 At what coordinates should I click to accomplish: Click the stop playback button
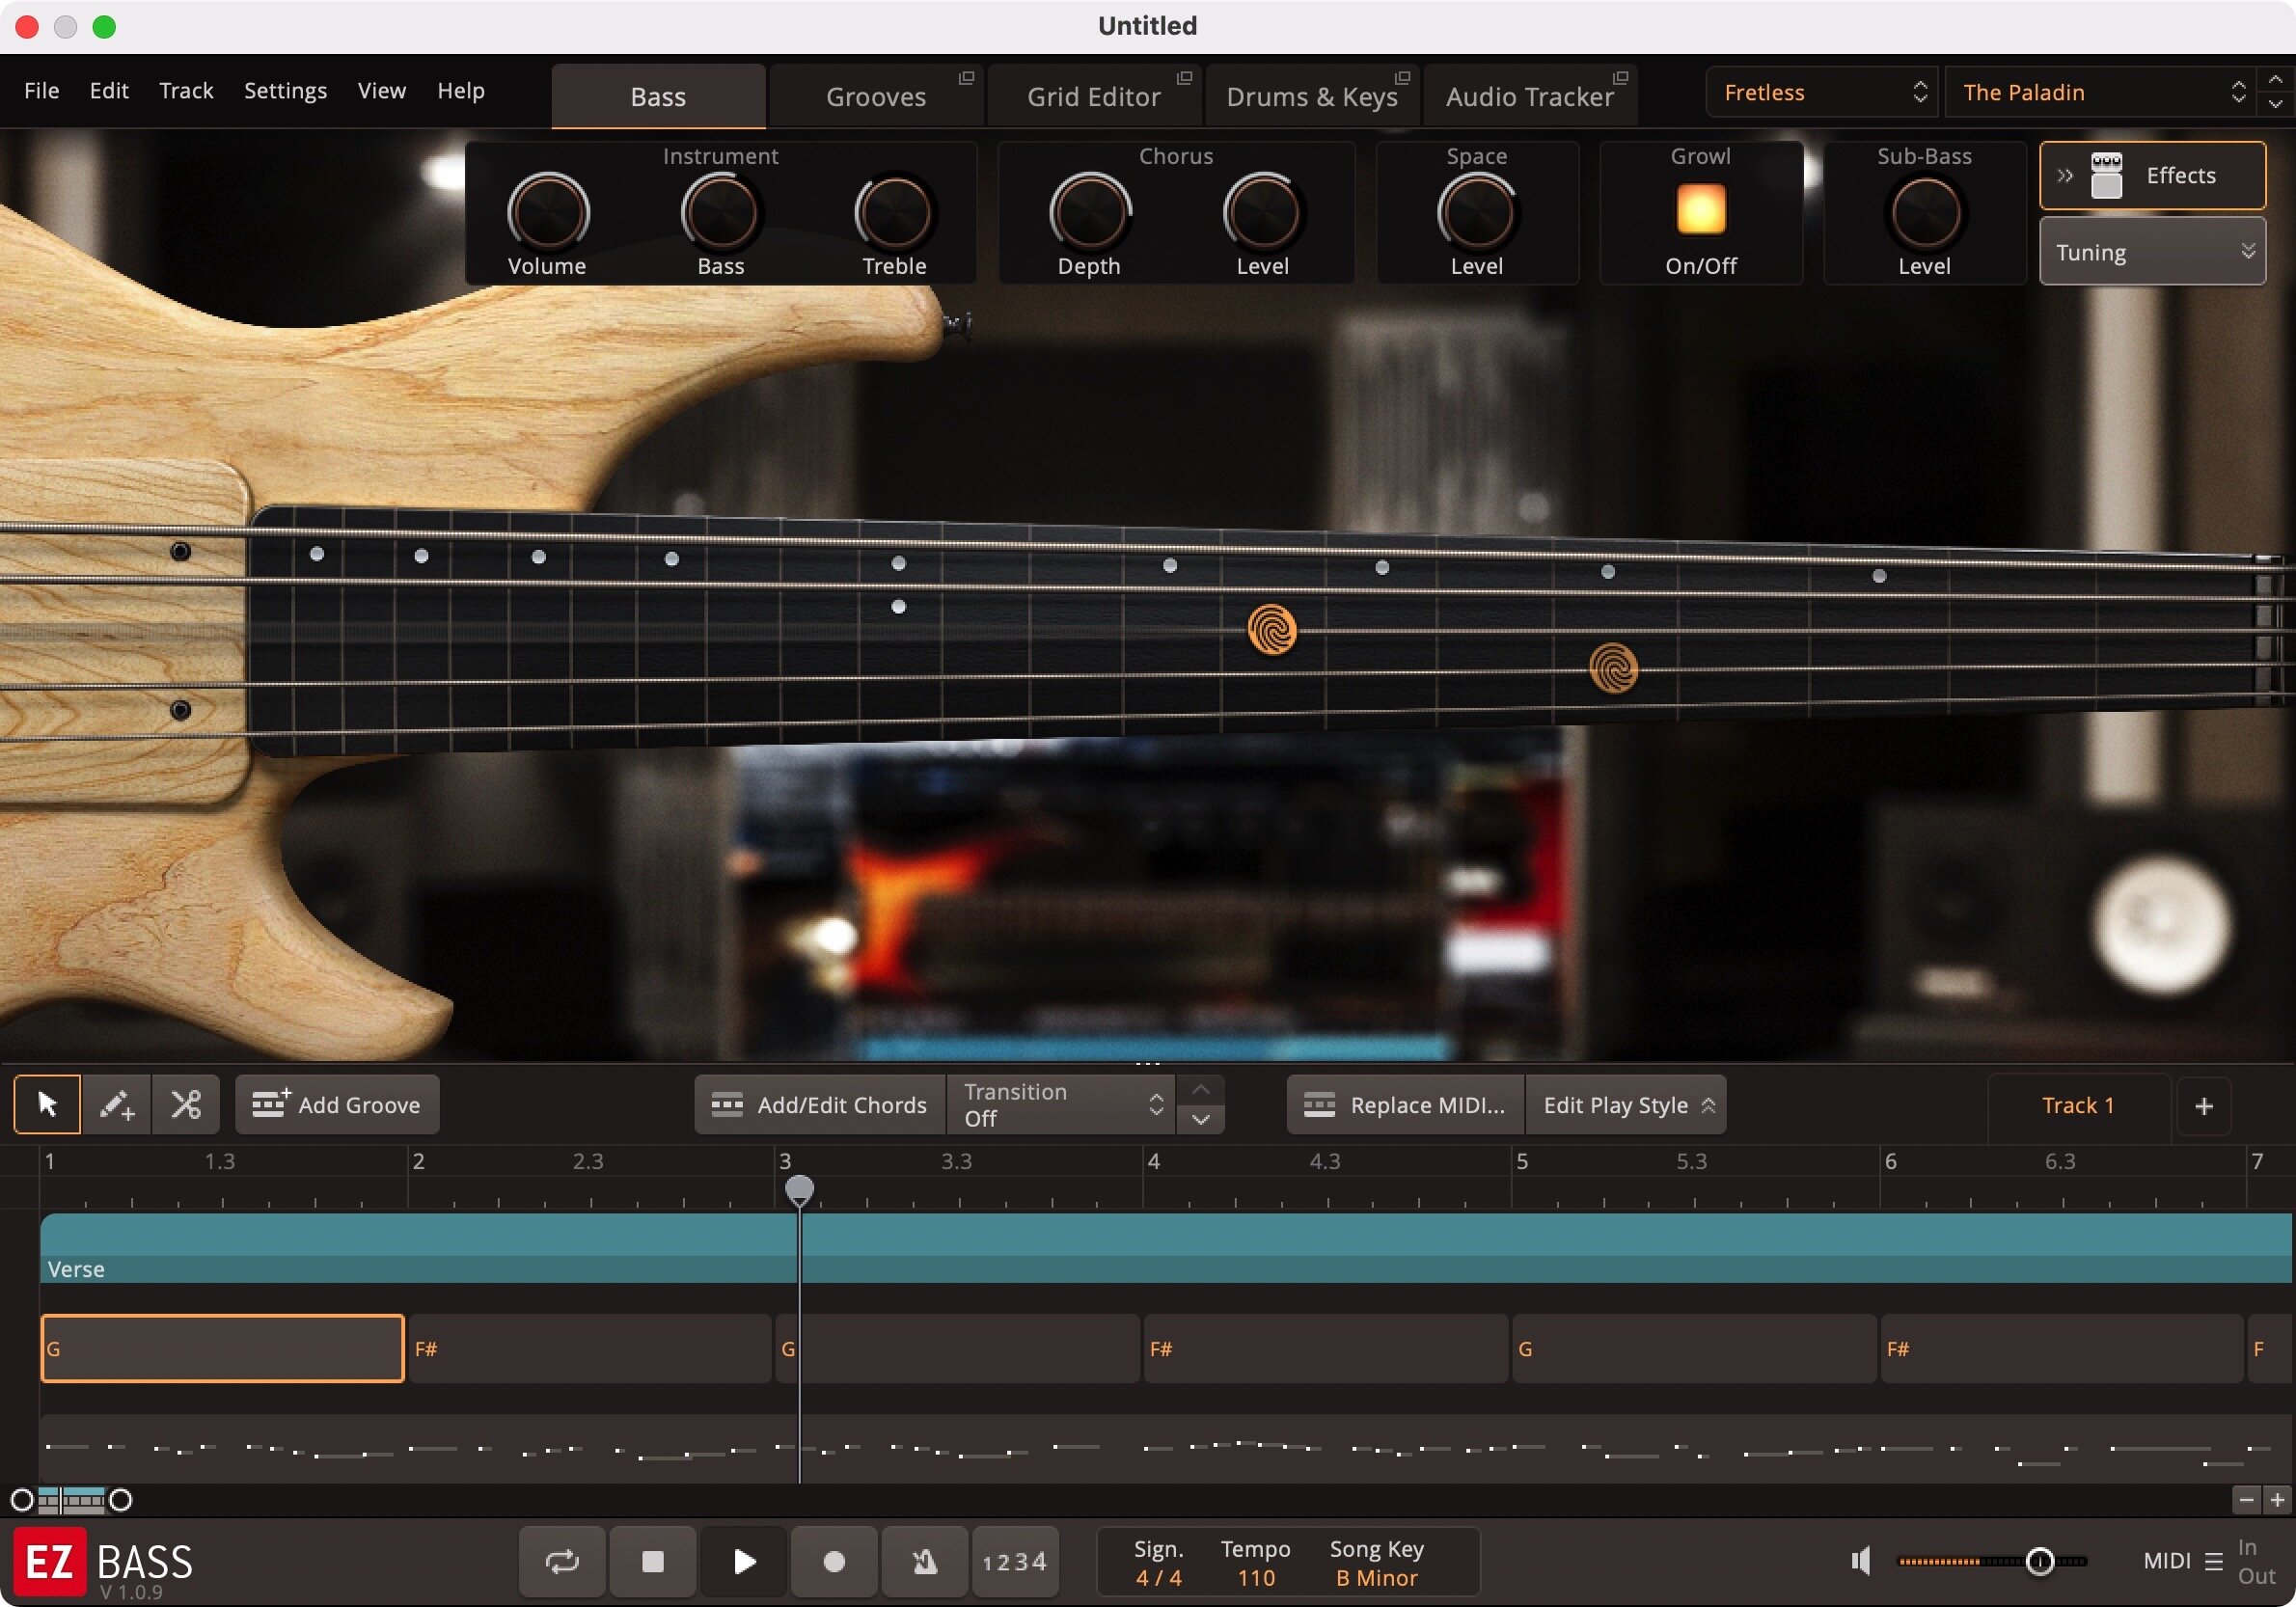point(652,1561)
